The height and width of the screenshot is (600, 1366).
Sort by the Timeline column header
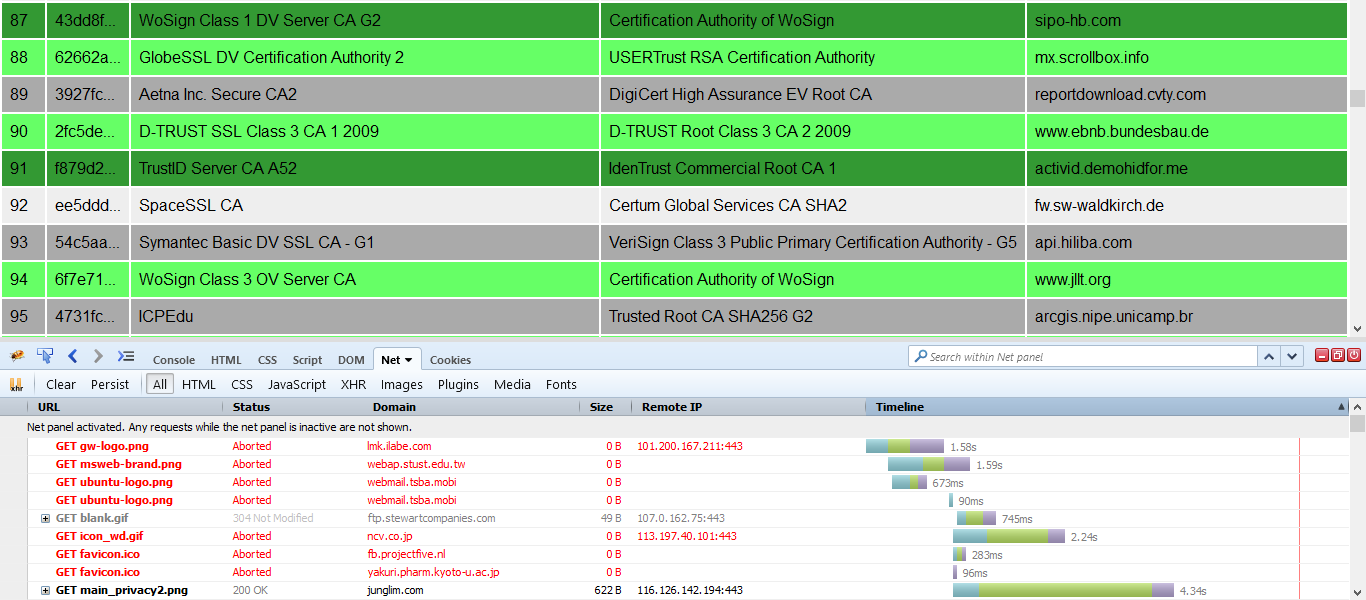coord(1107,407)
